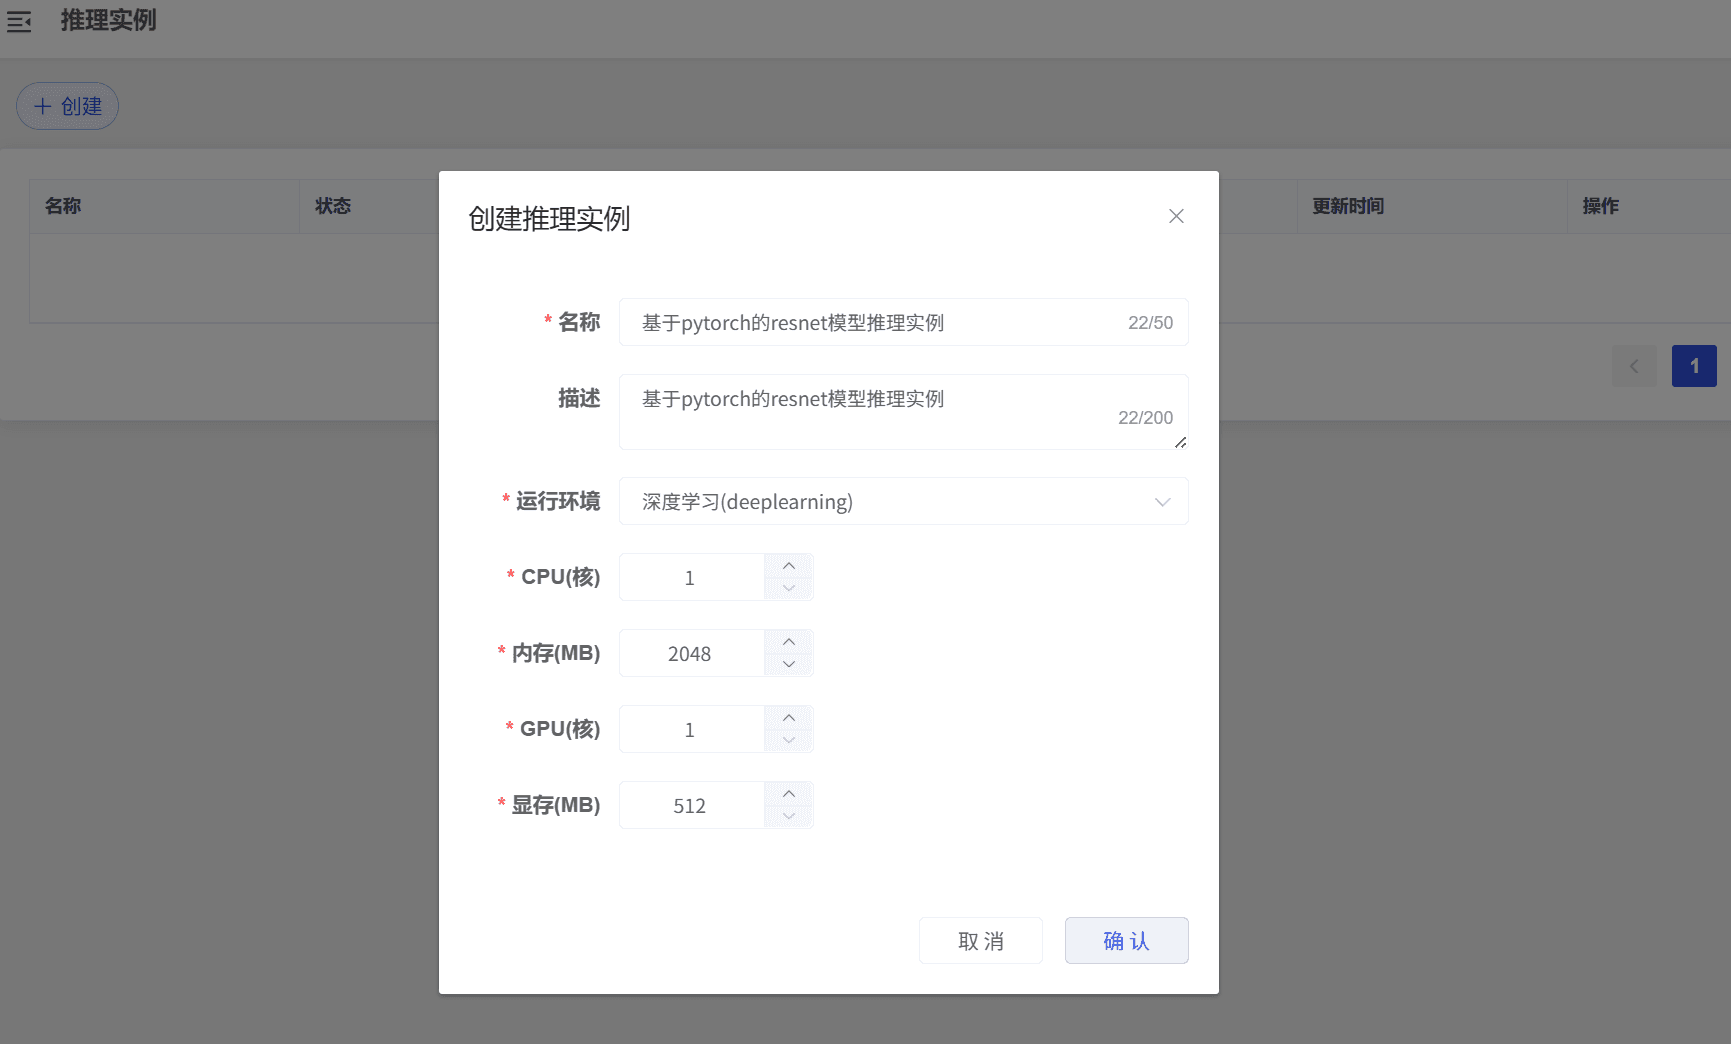Screen dimensions: 1731x1044
Task: Click the 内存(MB) number field showing 2048
Action: 691,654
